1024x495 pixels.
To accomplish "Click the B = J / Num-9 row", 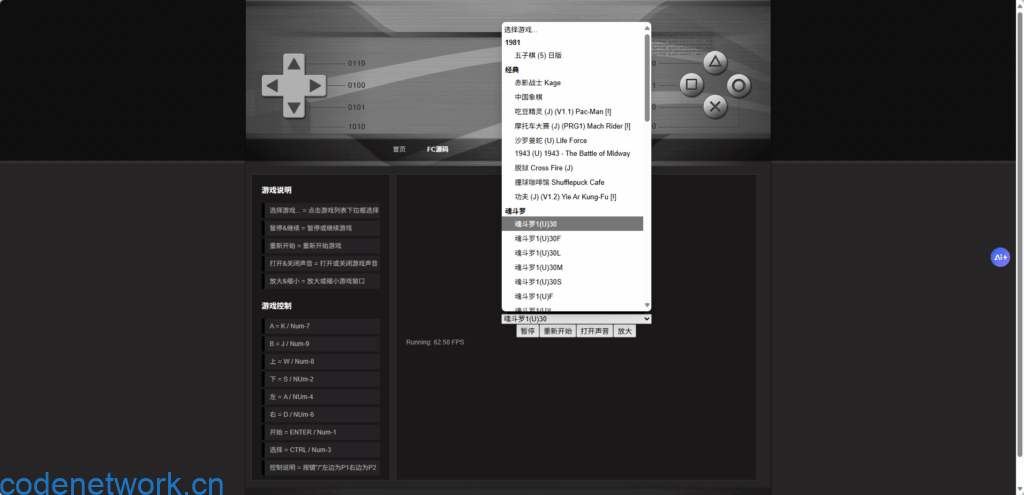I will 321,343.
